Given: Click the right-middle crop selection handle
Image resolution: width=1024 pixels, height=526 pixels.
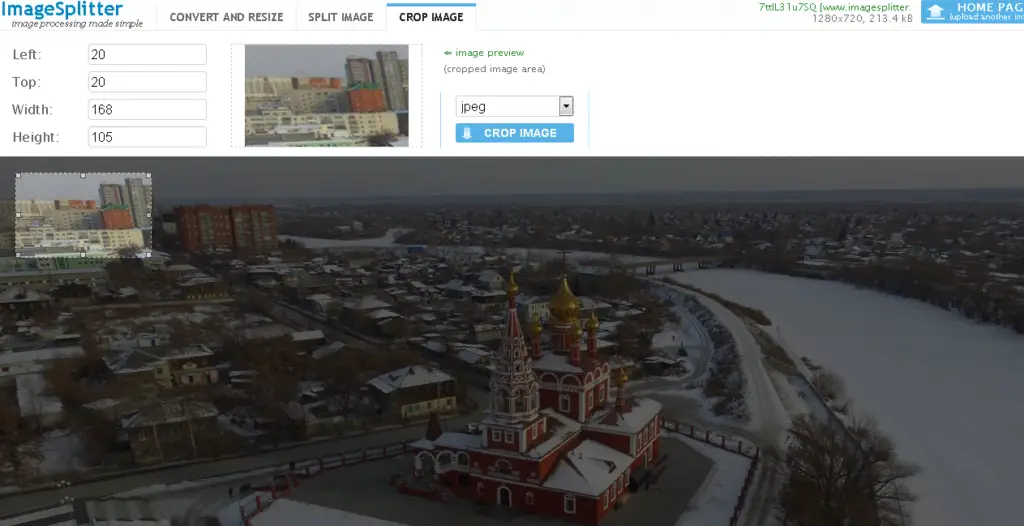Looking at the screenshot, I should click(151, 215).
